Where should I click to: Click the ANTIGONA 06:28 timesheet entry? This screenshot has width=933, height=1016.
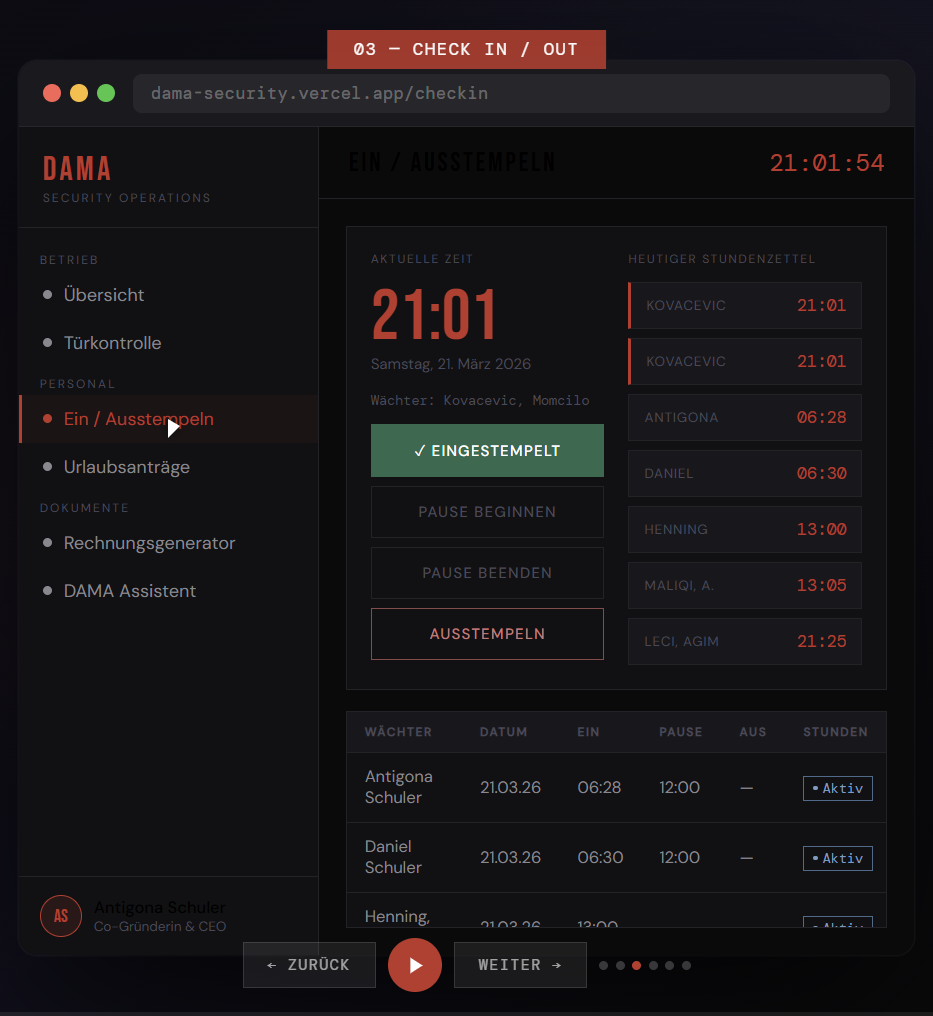745,417
